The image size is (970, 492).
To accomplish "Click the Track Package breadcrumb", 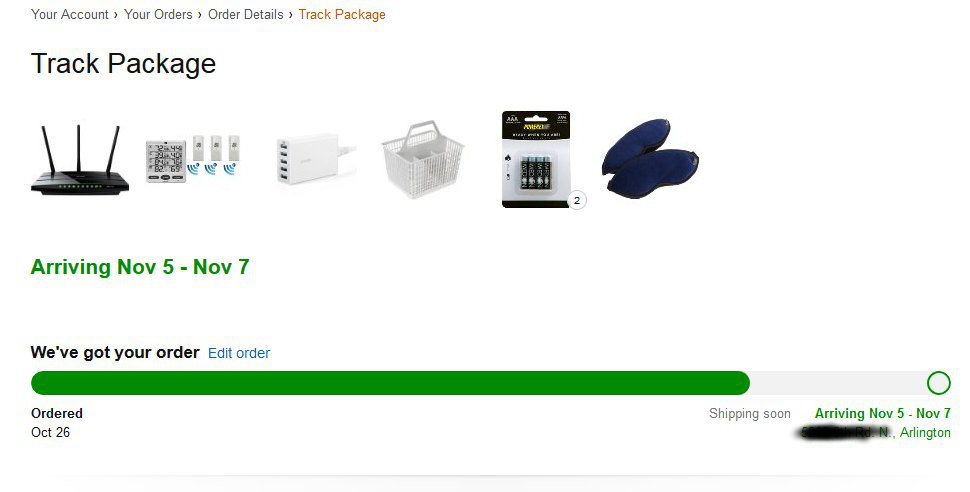I will click(342, 14).
